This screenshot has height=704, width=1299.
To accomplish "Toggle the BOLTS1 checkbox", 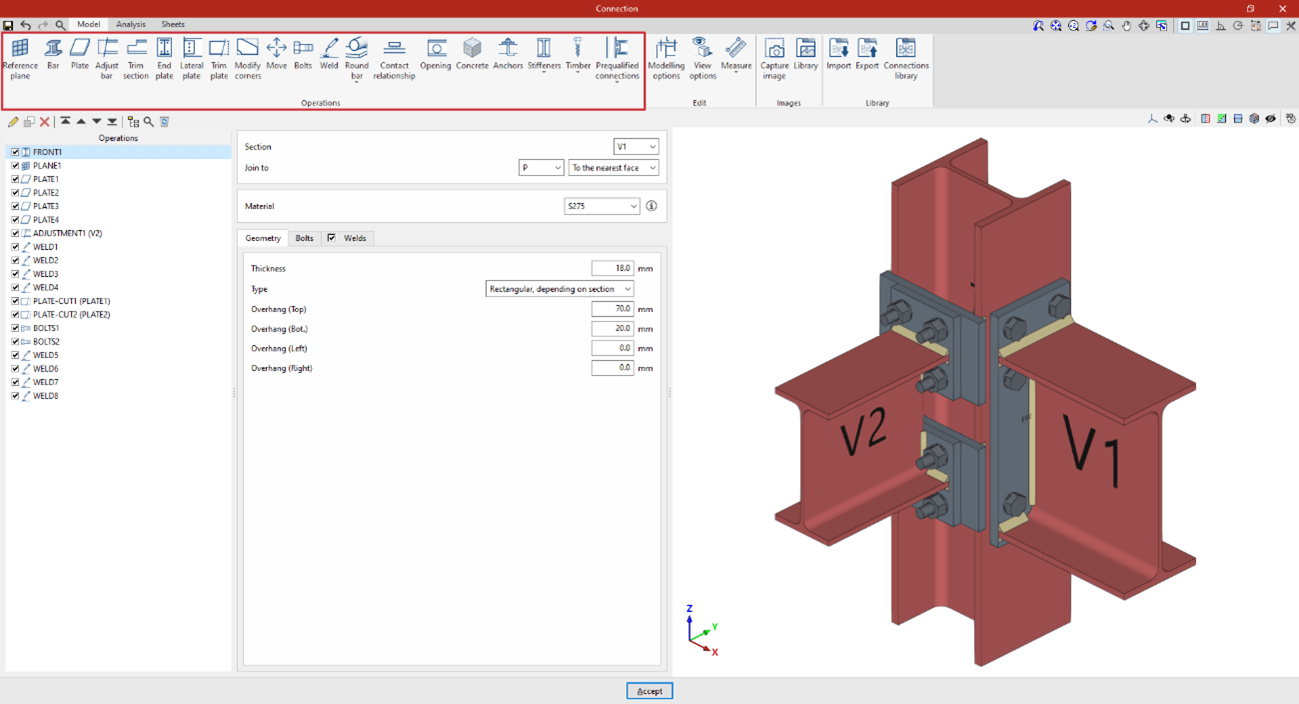I will [x=15, y=328].
